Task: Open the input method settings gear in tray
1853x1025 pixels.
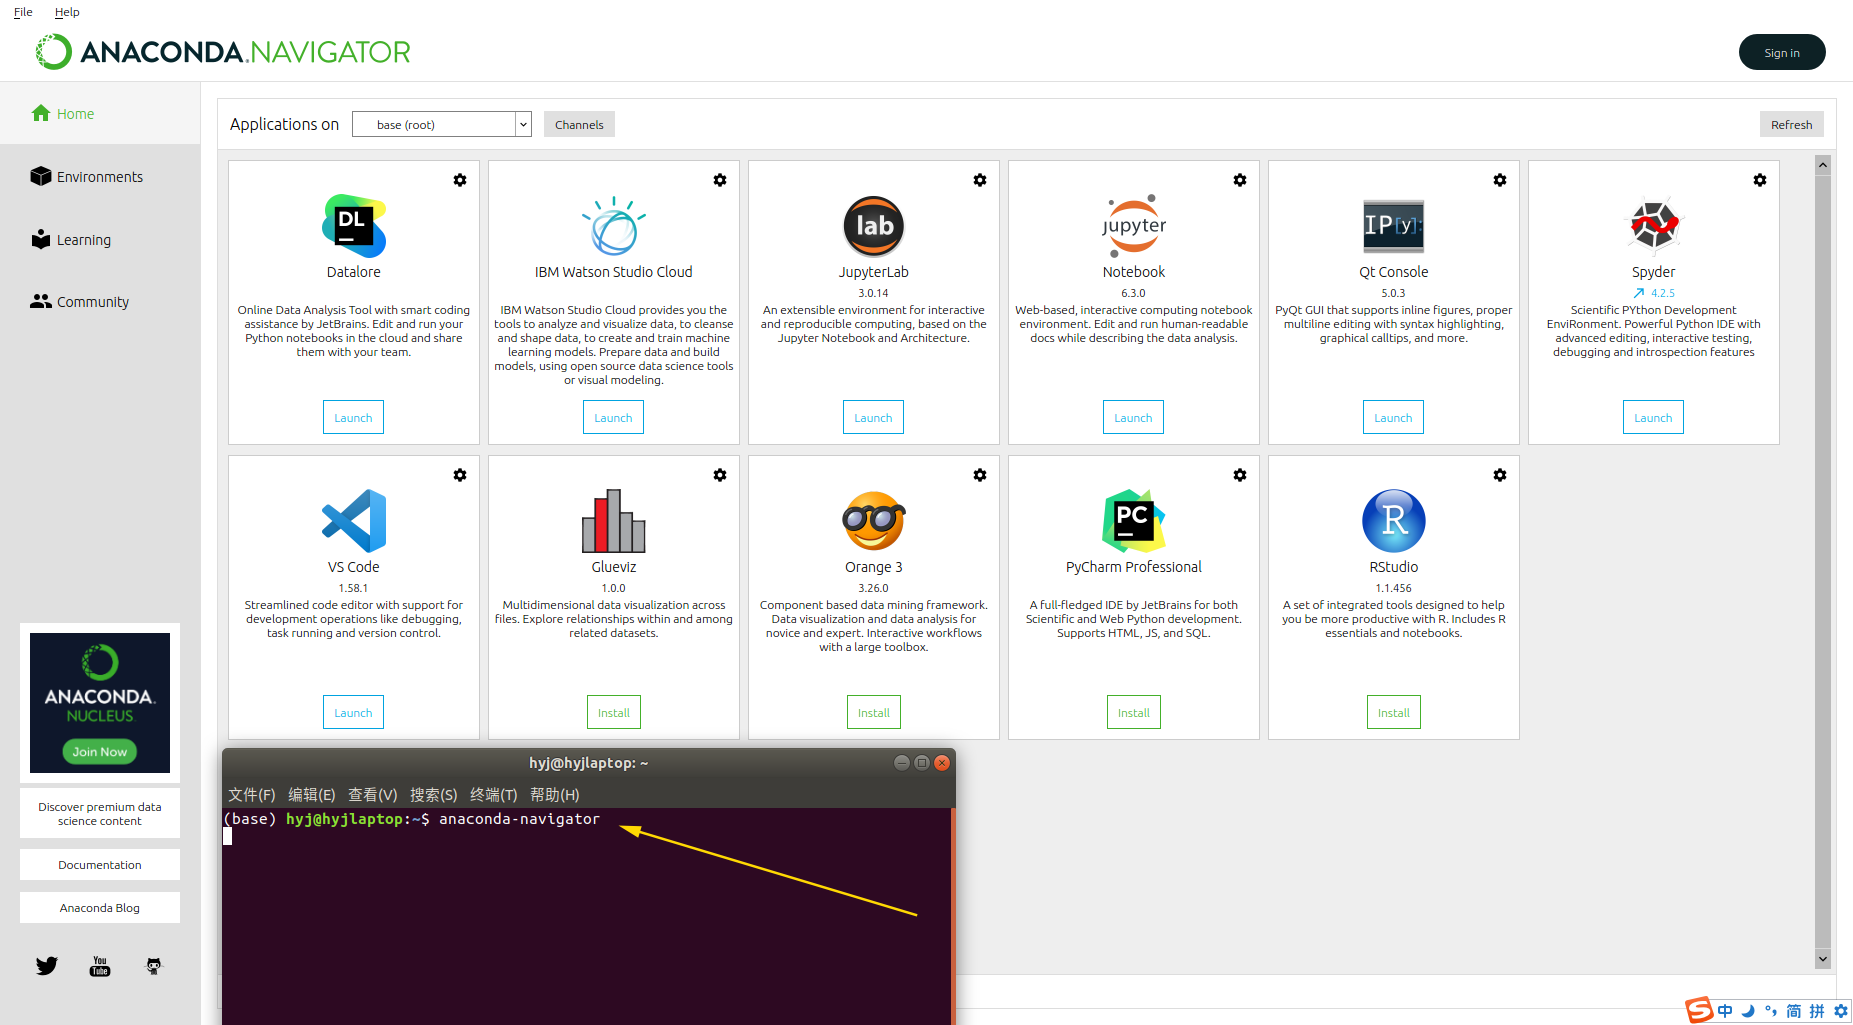Action: [x=1840, y=1011]
